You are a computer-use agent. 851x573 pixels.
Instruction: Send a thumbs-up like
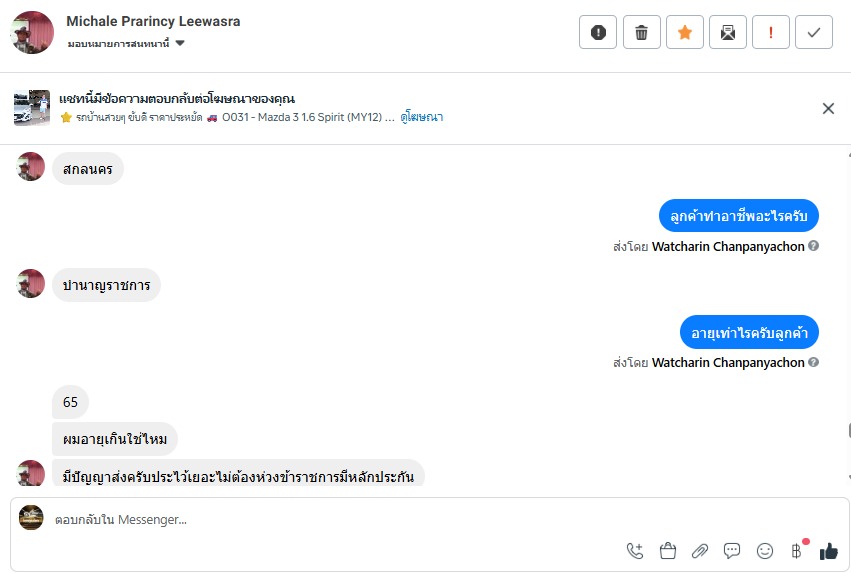coord(828,550)
